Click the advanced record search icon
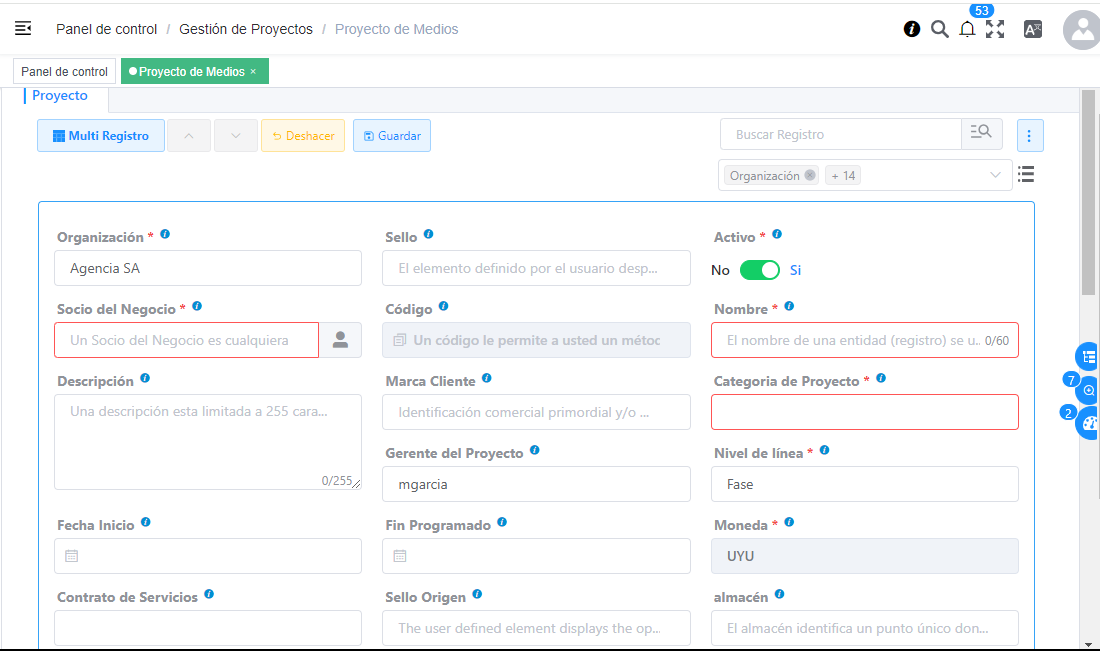This screenshot has height=651, width=1100. pos(981,134)
